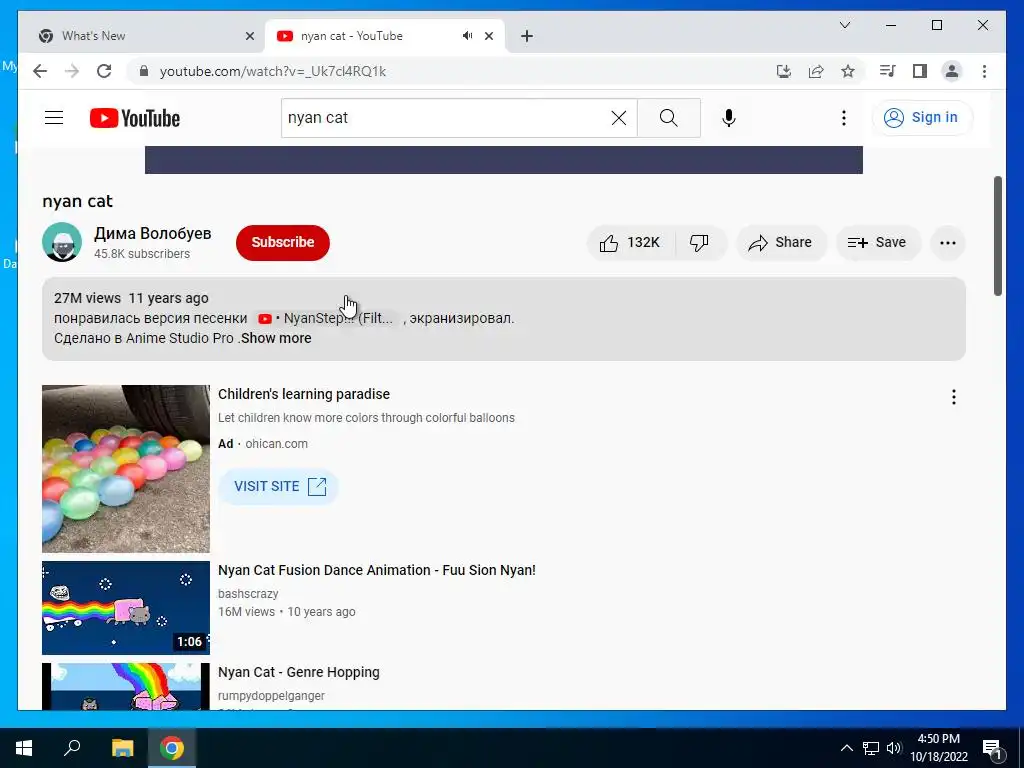Go to YouTube home via logo
The height and width of the screenshot is (768, 1024).
[135, 118]
